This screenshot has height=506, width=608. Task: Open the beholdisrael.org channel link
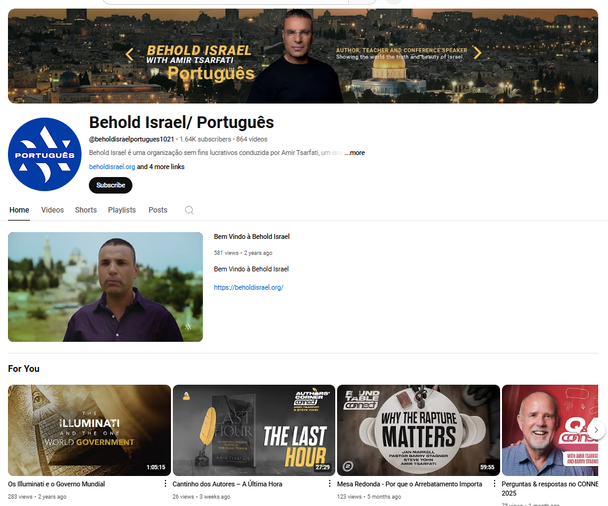pos(112,167)
